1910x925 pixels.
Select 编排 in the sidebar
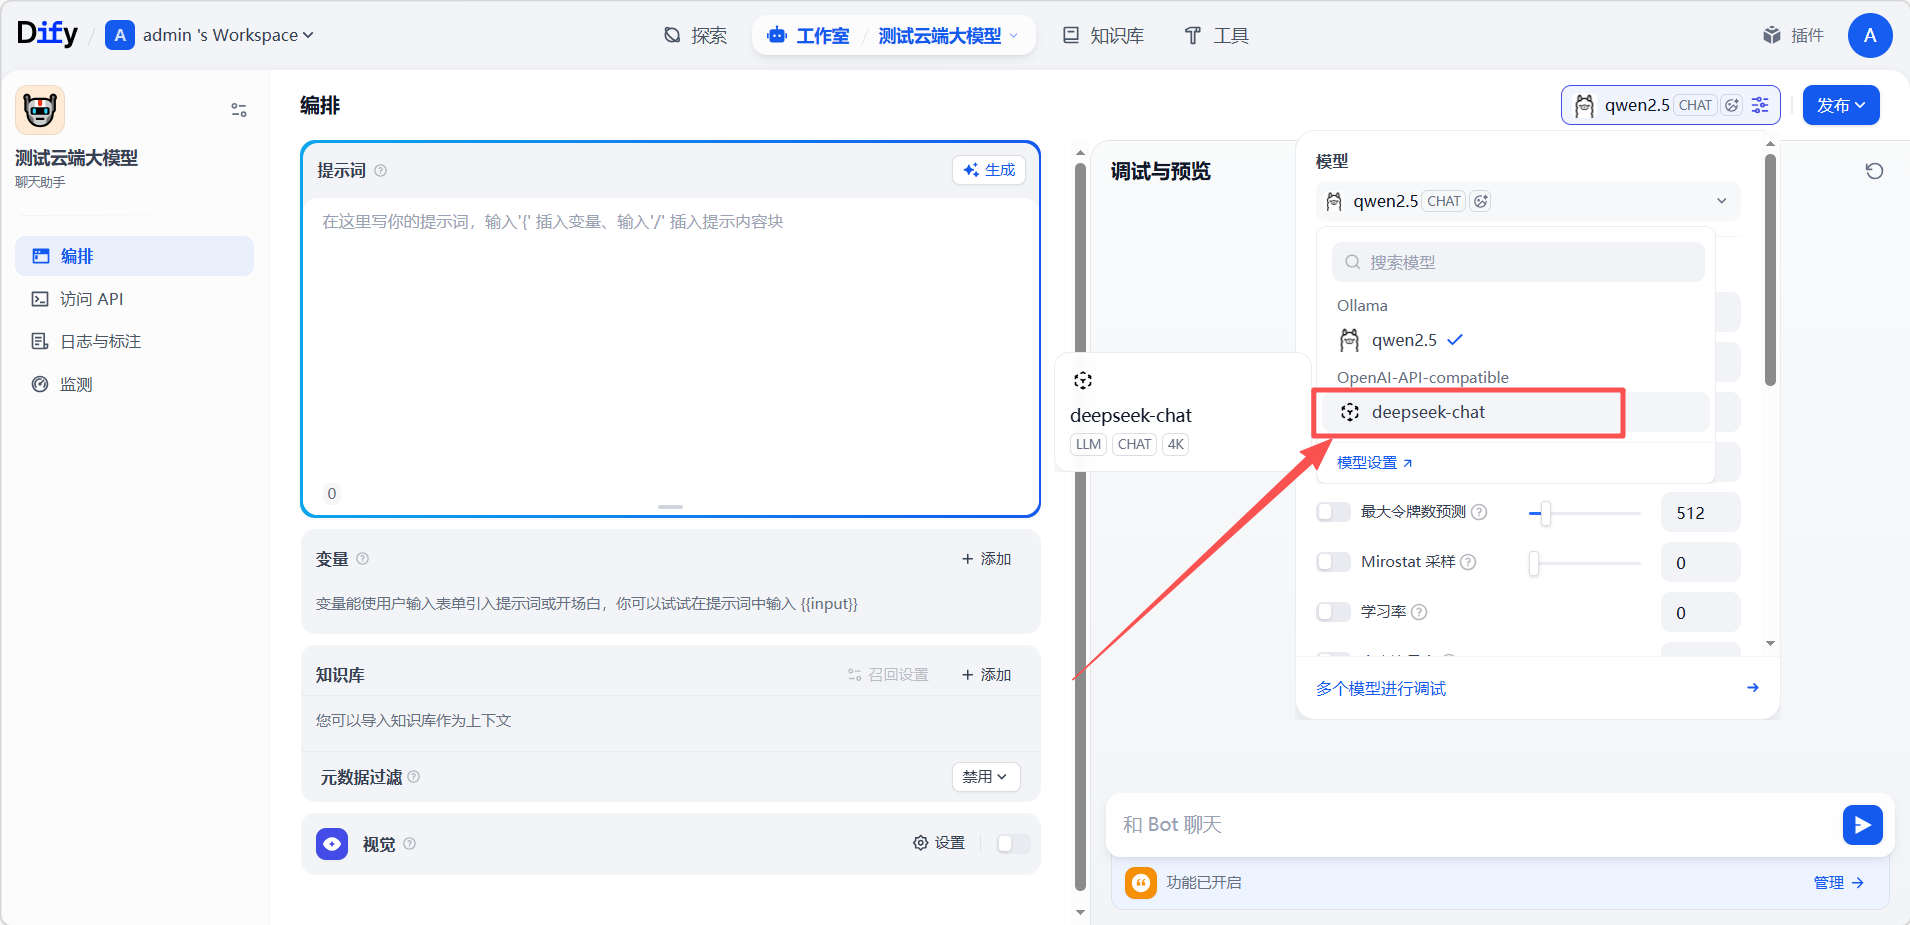(134, 256)
